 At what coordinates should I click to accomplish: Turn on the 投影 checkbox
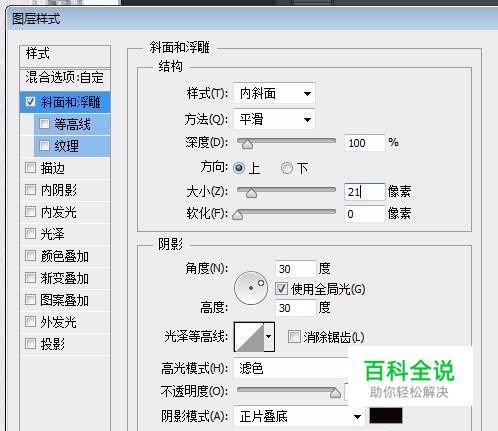[x=30, y=343]
